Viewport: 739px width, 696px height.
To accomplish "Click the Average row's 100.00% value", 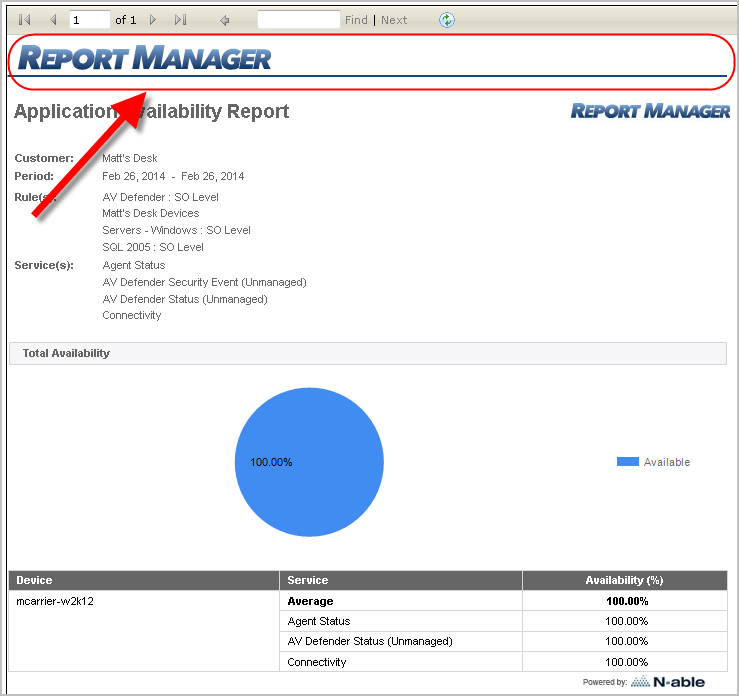I will point(627,601).
